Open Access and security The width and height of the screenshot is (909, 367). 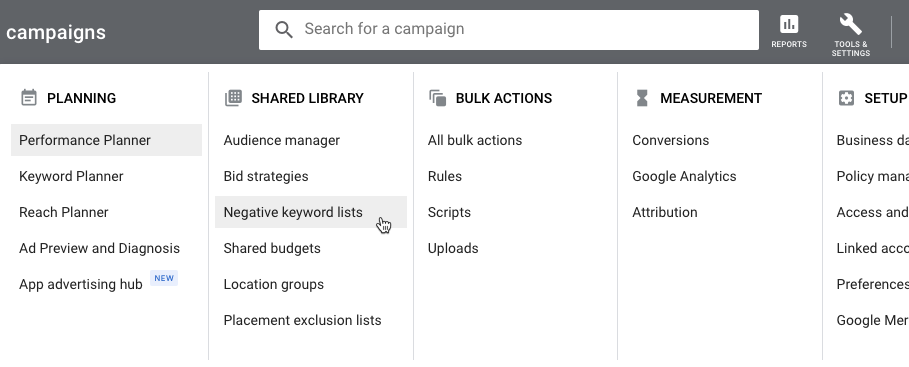click(872, 212)
